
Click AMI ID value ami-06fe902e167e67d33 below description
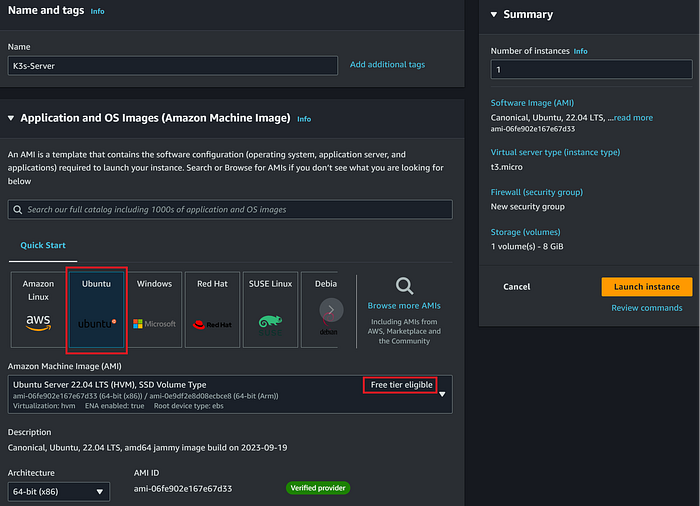(x=183, y=489)
